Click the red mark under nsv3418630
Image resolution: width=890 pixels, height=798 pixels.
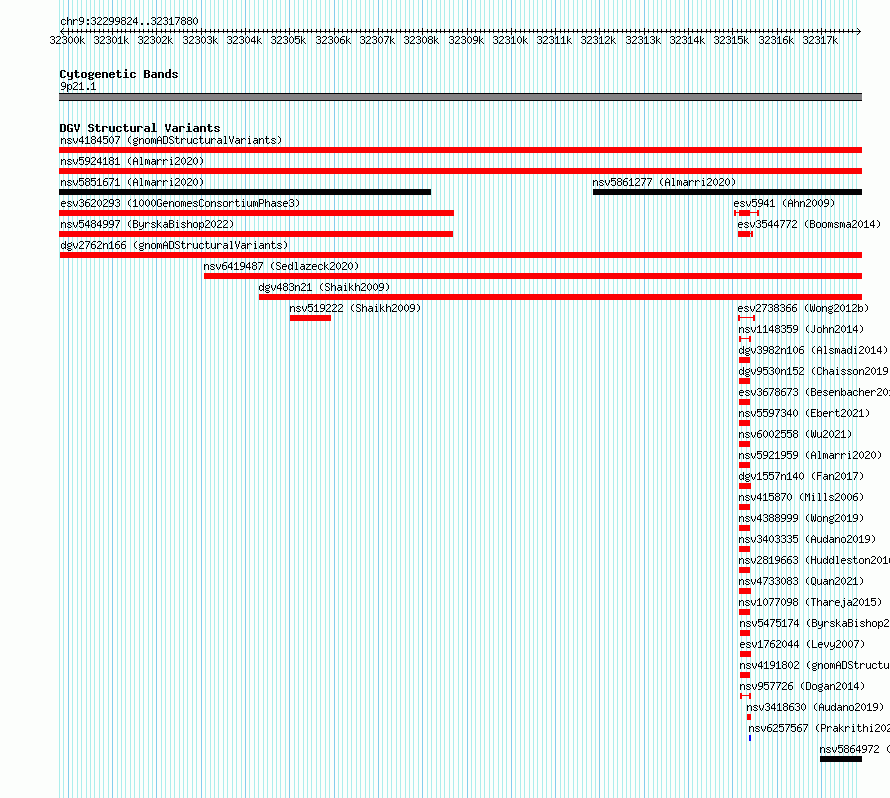749,717
